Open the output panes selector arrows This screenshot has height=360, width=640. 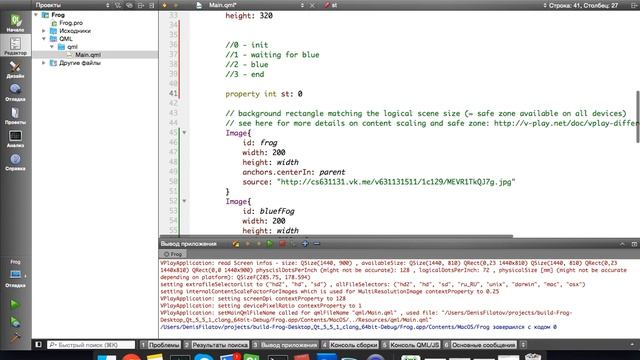[523, 345]
